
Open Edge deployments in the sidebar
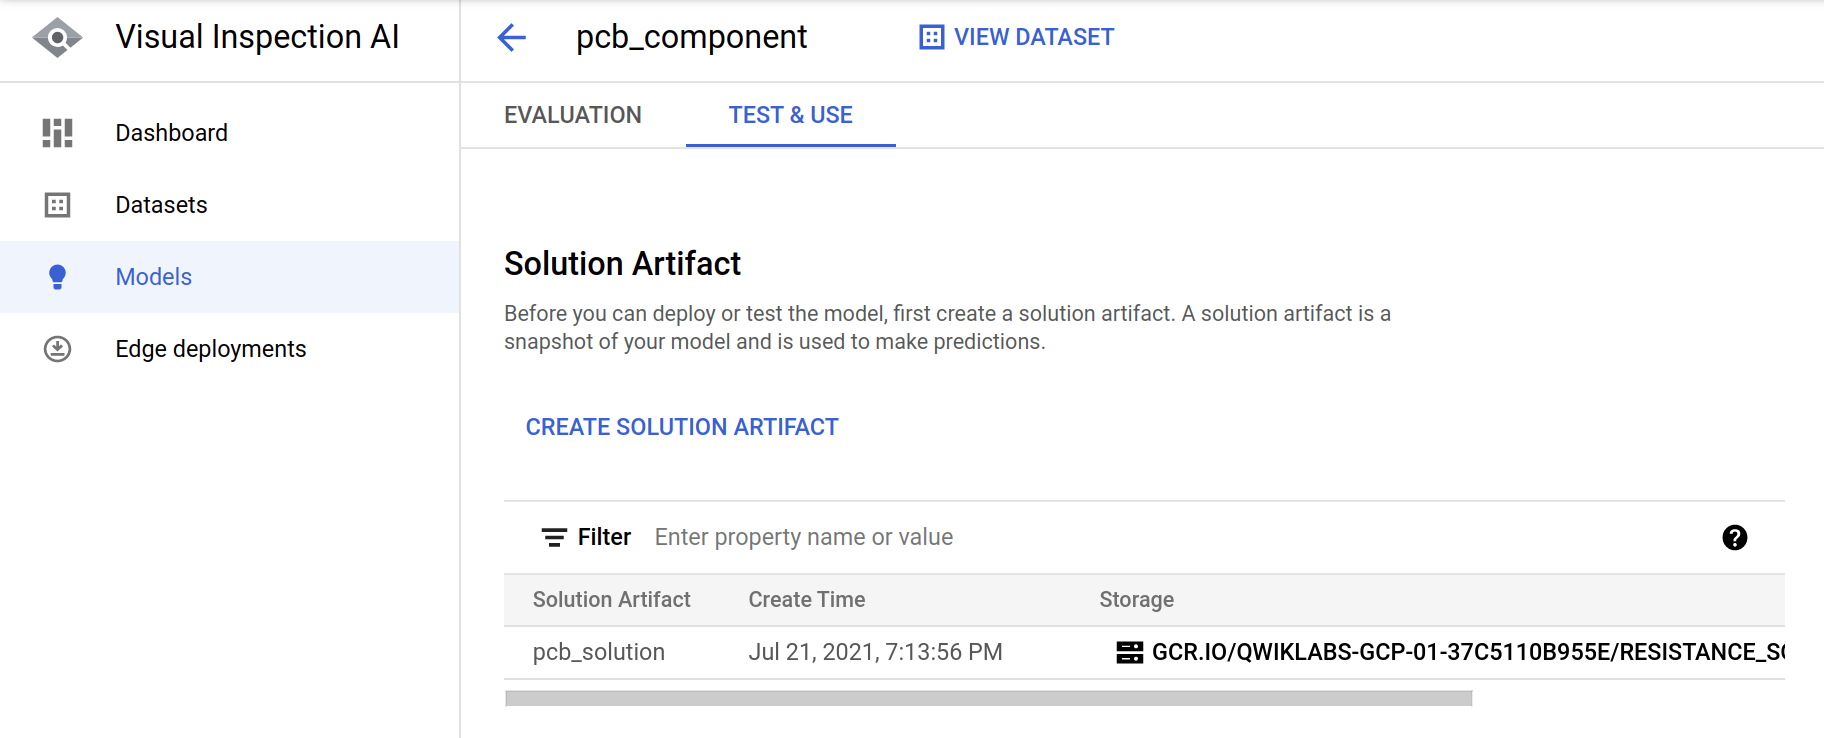coord(210,349)
